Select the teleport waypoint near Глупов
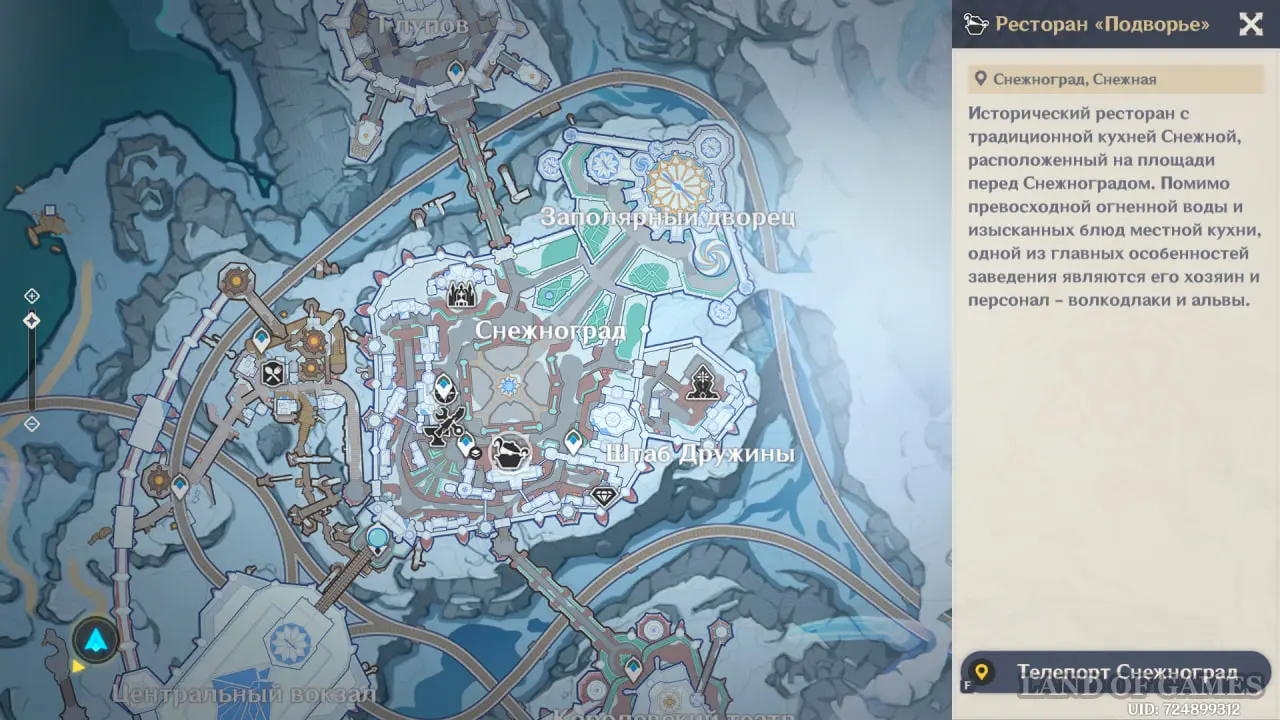Image resolution: width=1280 pixels, height=720 pixels. pyautogui.click(x=456, y=72)
